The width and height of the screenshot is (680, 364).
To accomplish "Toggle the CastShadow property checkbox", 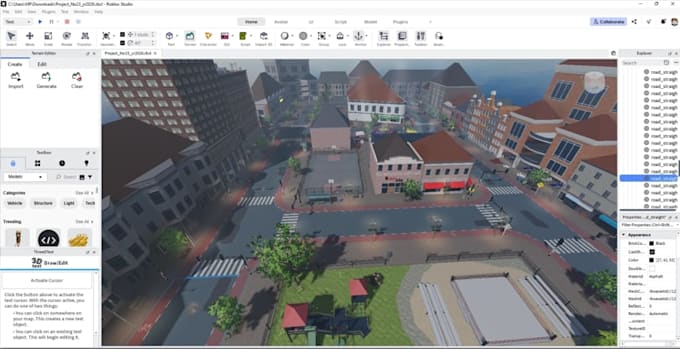I will [652, 252].
